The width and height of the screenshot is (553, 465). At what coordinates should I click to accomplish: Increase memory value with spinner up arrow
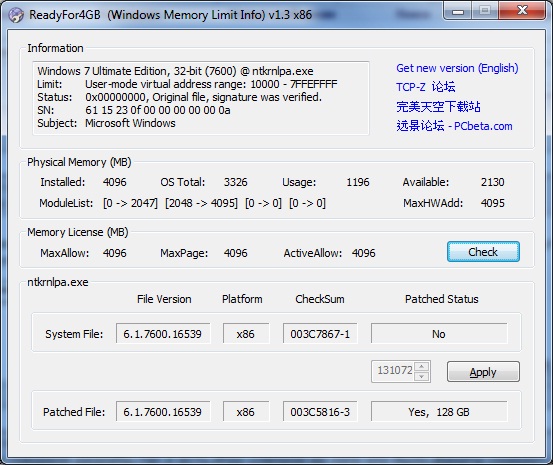click(x=422, y=367)
